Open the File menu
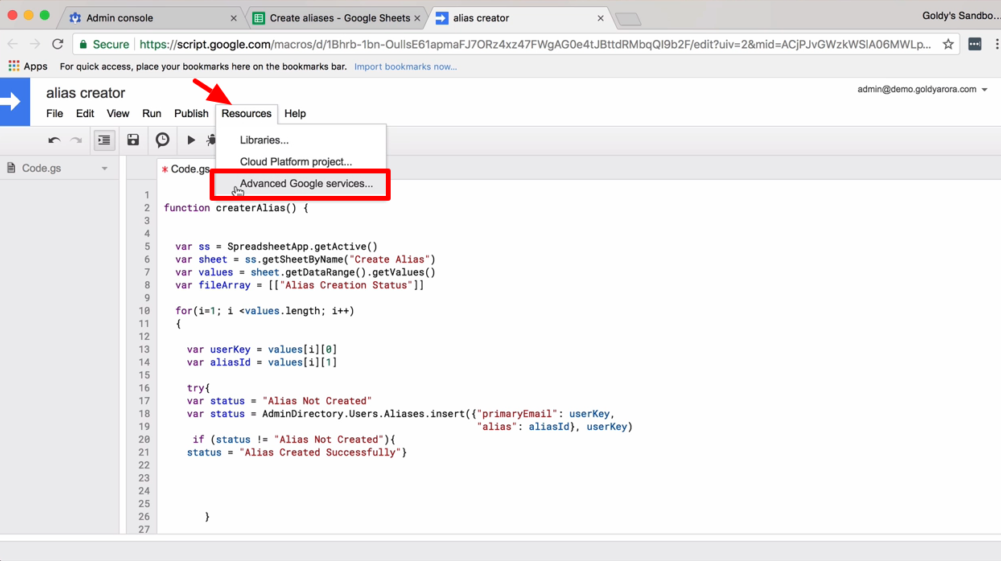Screen dimensions: 1001x561 click(54, 114)
